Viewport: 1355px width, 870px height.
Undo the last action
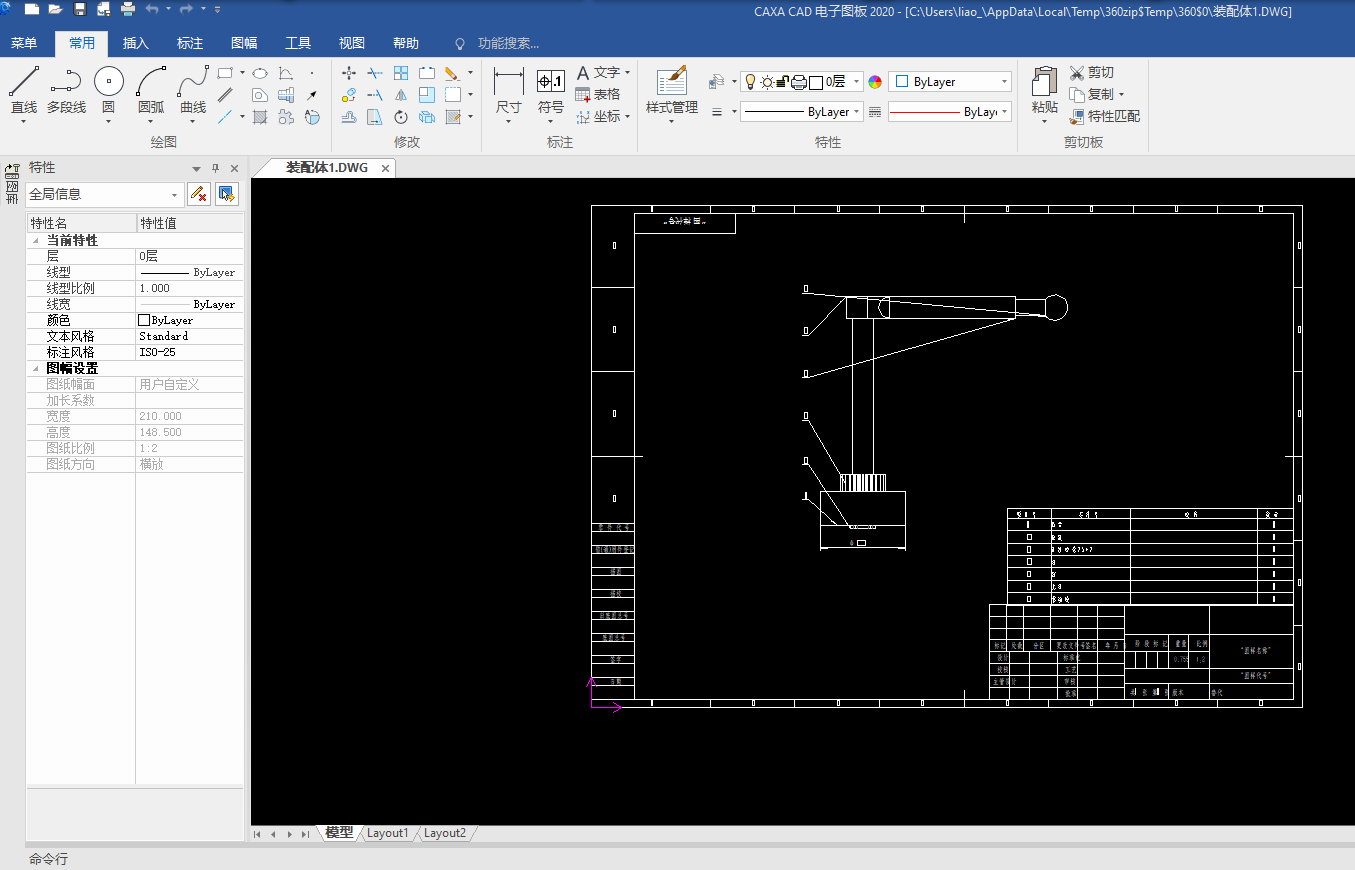(152, 9)
